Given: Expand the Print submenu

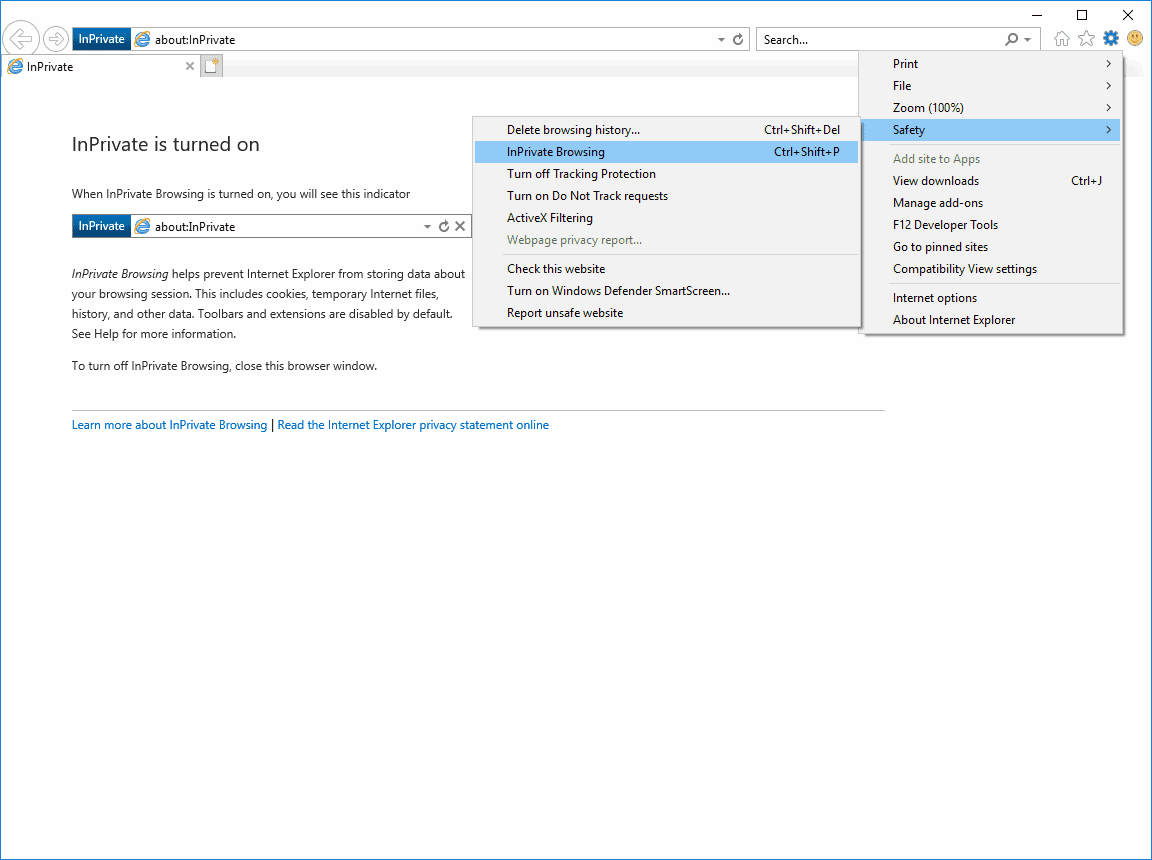Looking at the screenshot, I should pyautogui.click(x=990, y=64).
